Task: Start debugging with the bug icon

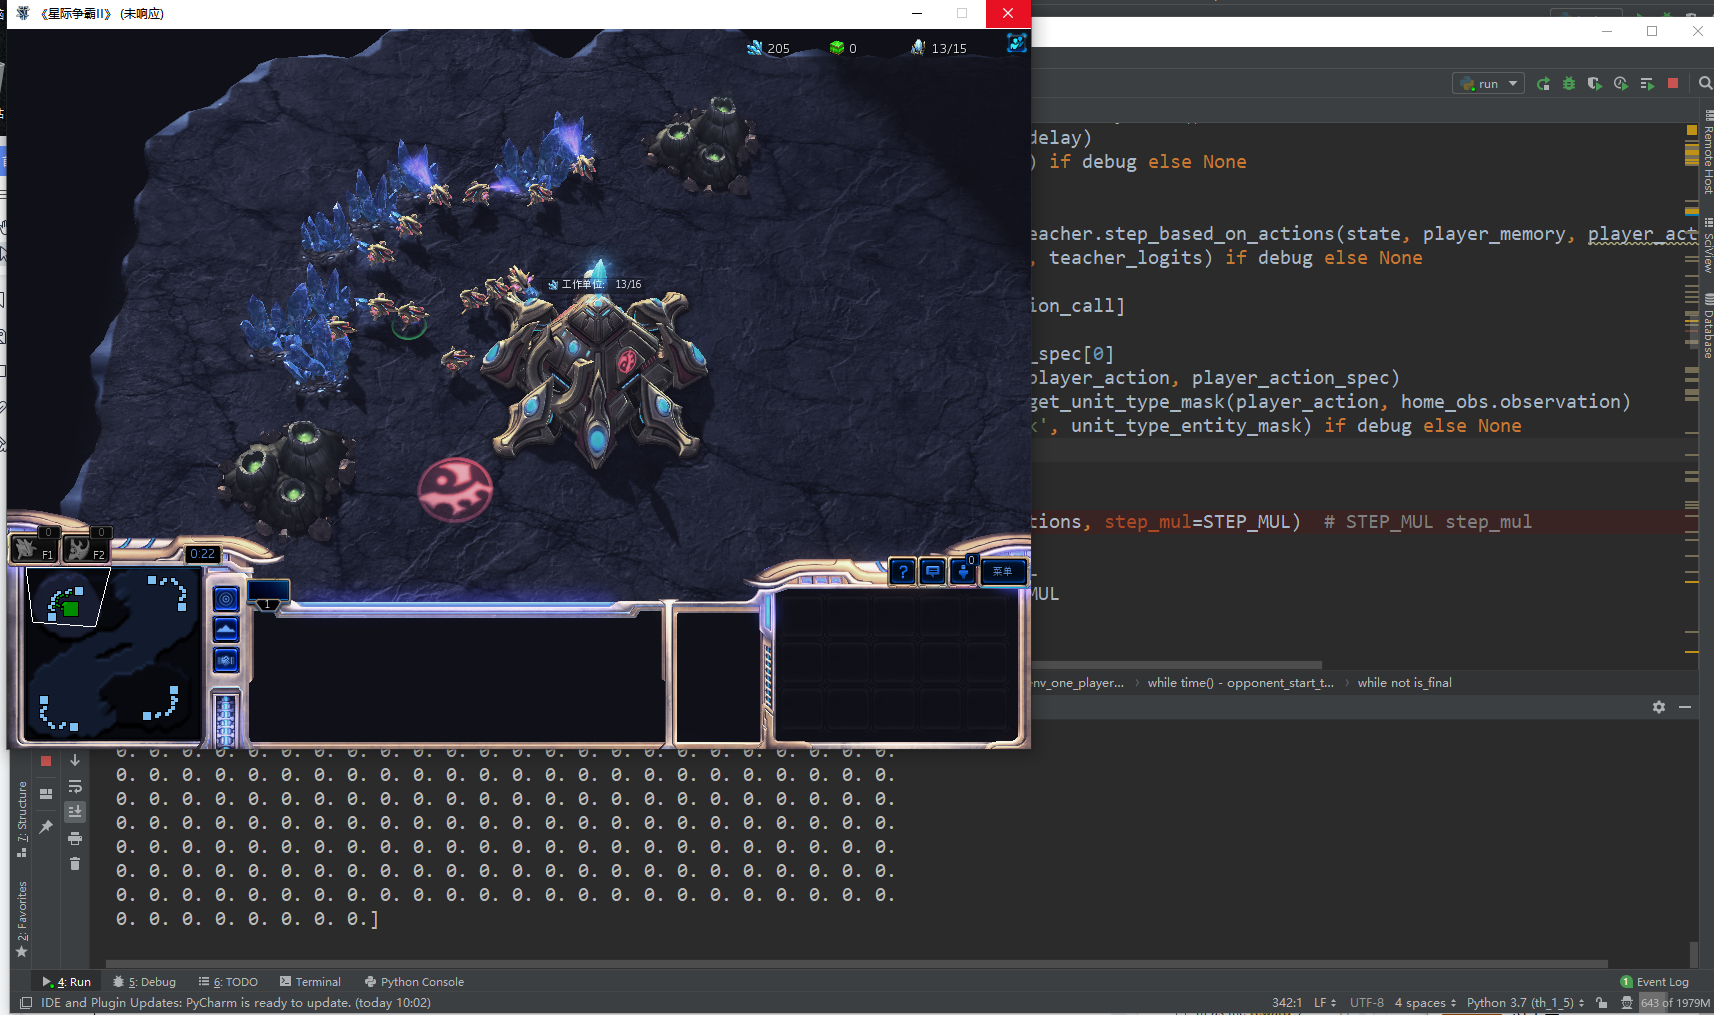Action: pos(1567,84)
